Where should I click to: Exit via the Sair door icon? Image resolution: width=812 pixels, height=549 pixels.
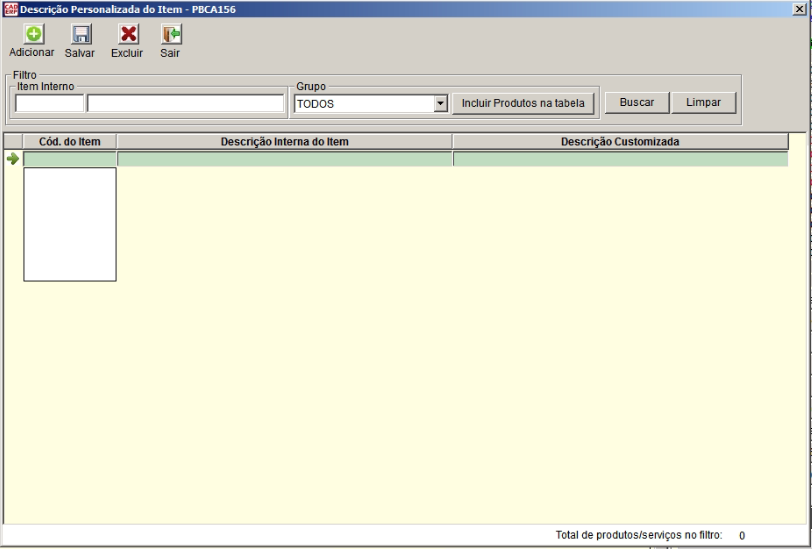click(171, 34)
